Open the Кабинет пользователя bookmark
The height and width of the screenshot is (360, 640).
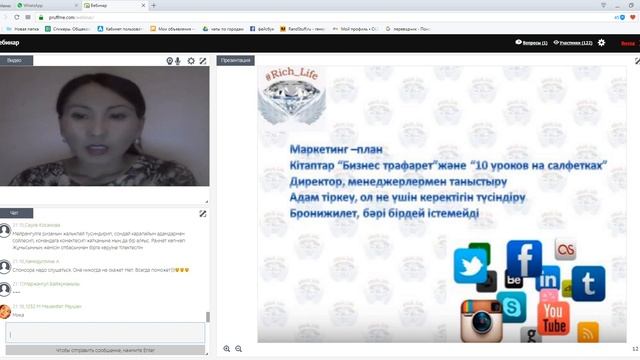(120, 29)
